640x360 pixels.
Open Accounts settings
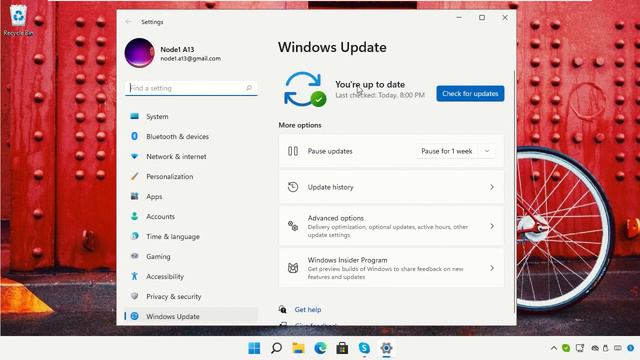click(x=191, y=216)
